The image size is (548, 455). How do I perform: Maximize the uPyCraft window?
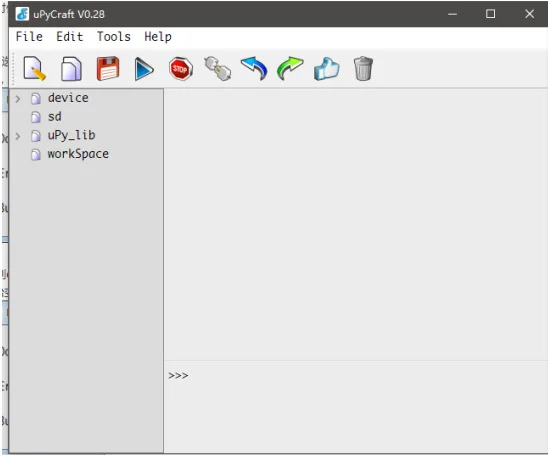coord(490,14)
